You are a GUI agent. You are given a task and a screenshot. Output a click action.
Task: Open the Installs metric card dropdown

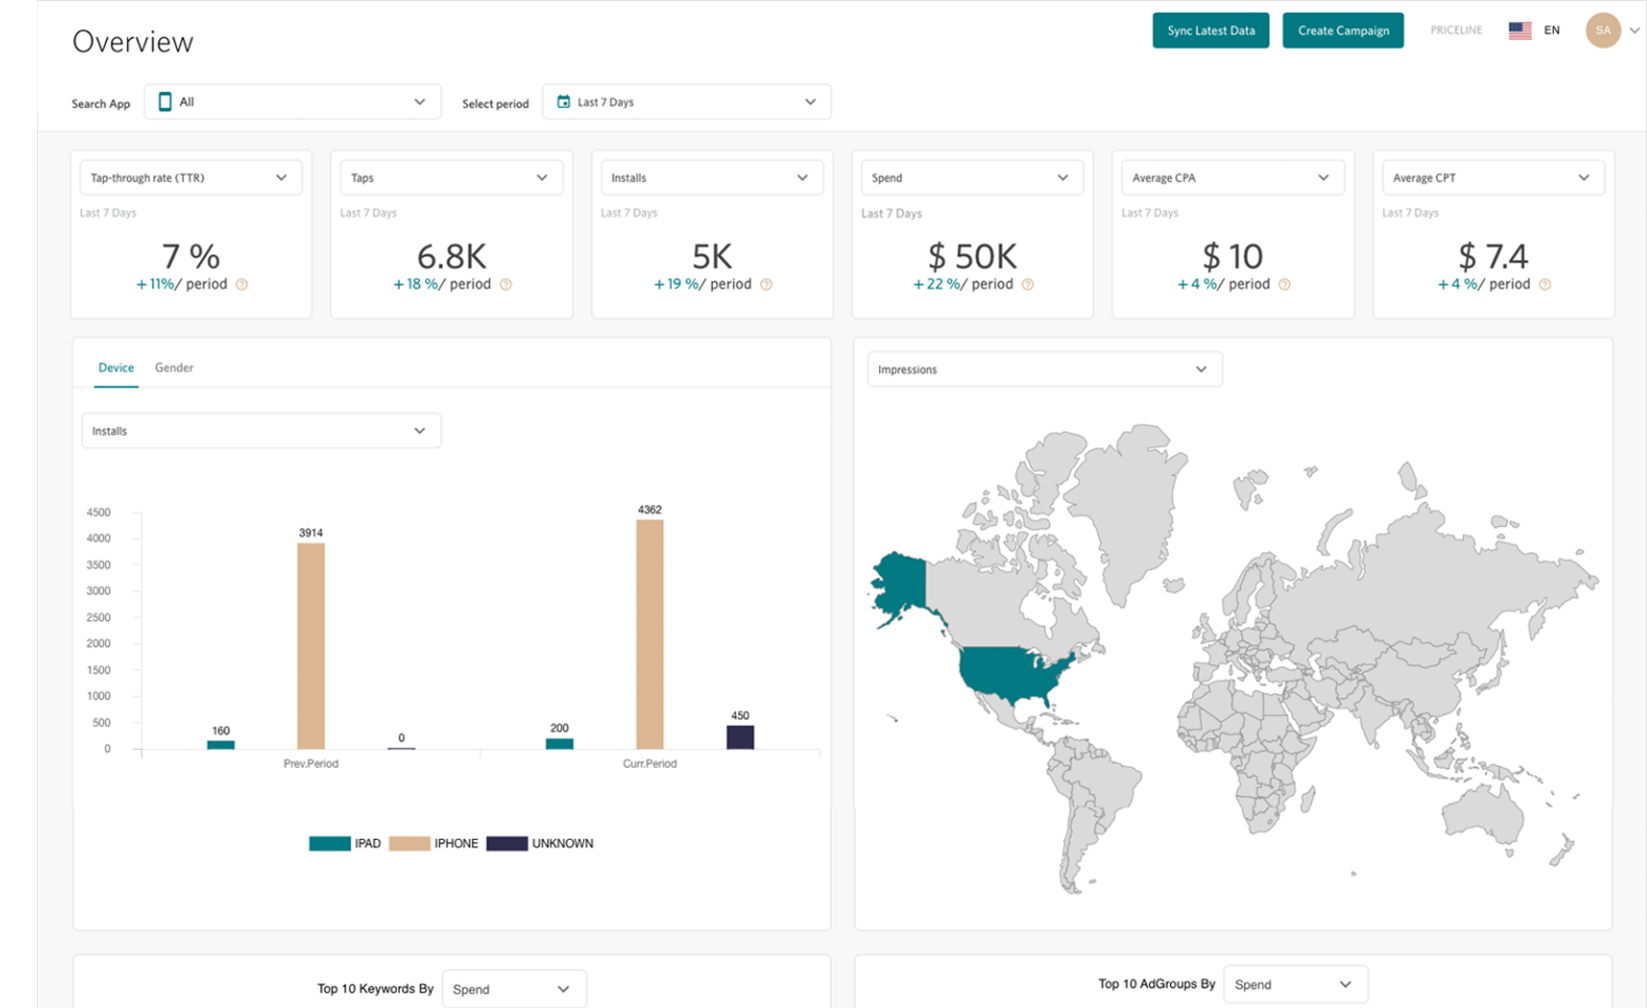coord(712,178)
